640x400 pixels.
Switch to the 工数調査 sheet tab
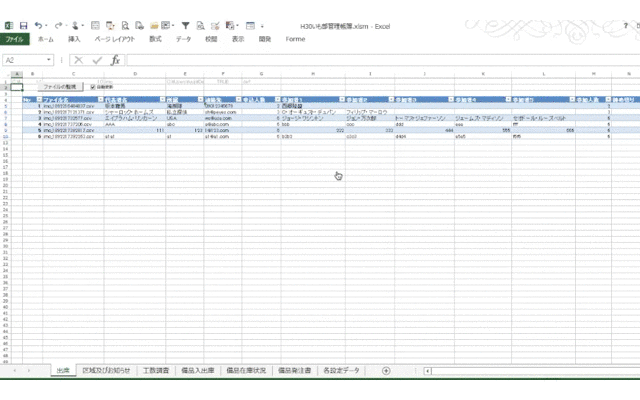coord(157,371)
